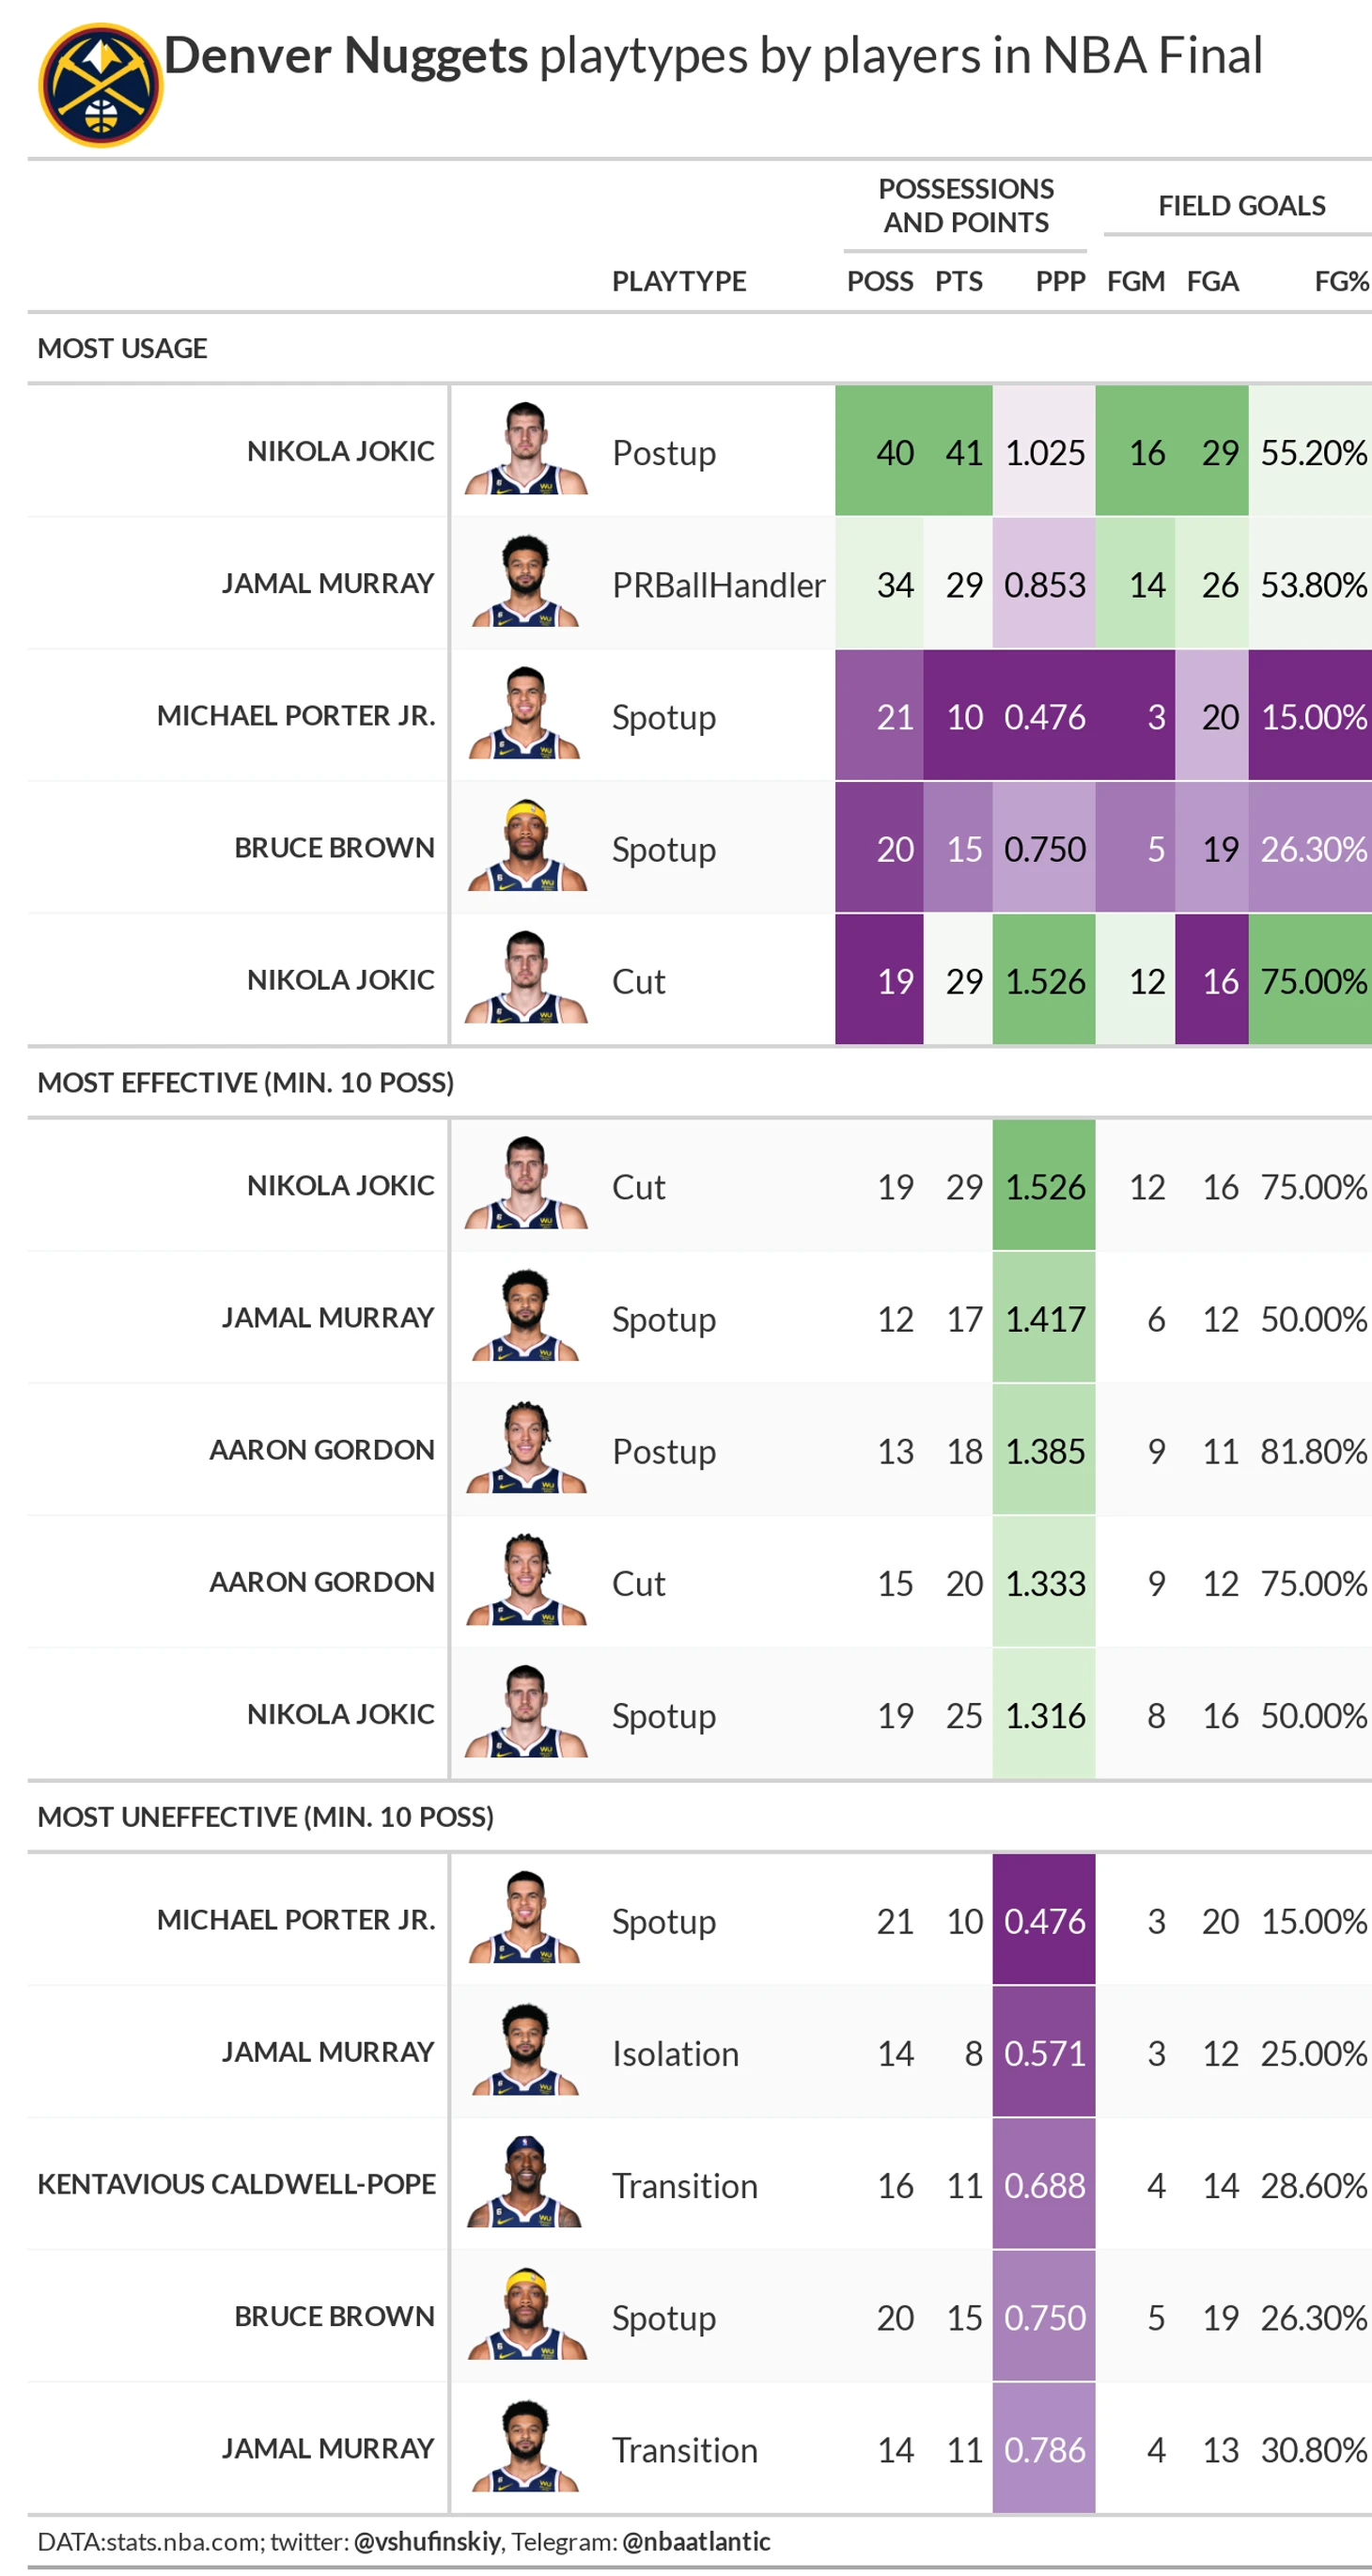This screenshot has height=2576, width=1372.
Task: Click the MOST UNEFFECTIVE section heading
Action: coord(265,1816)
